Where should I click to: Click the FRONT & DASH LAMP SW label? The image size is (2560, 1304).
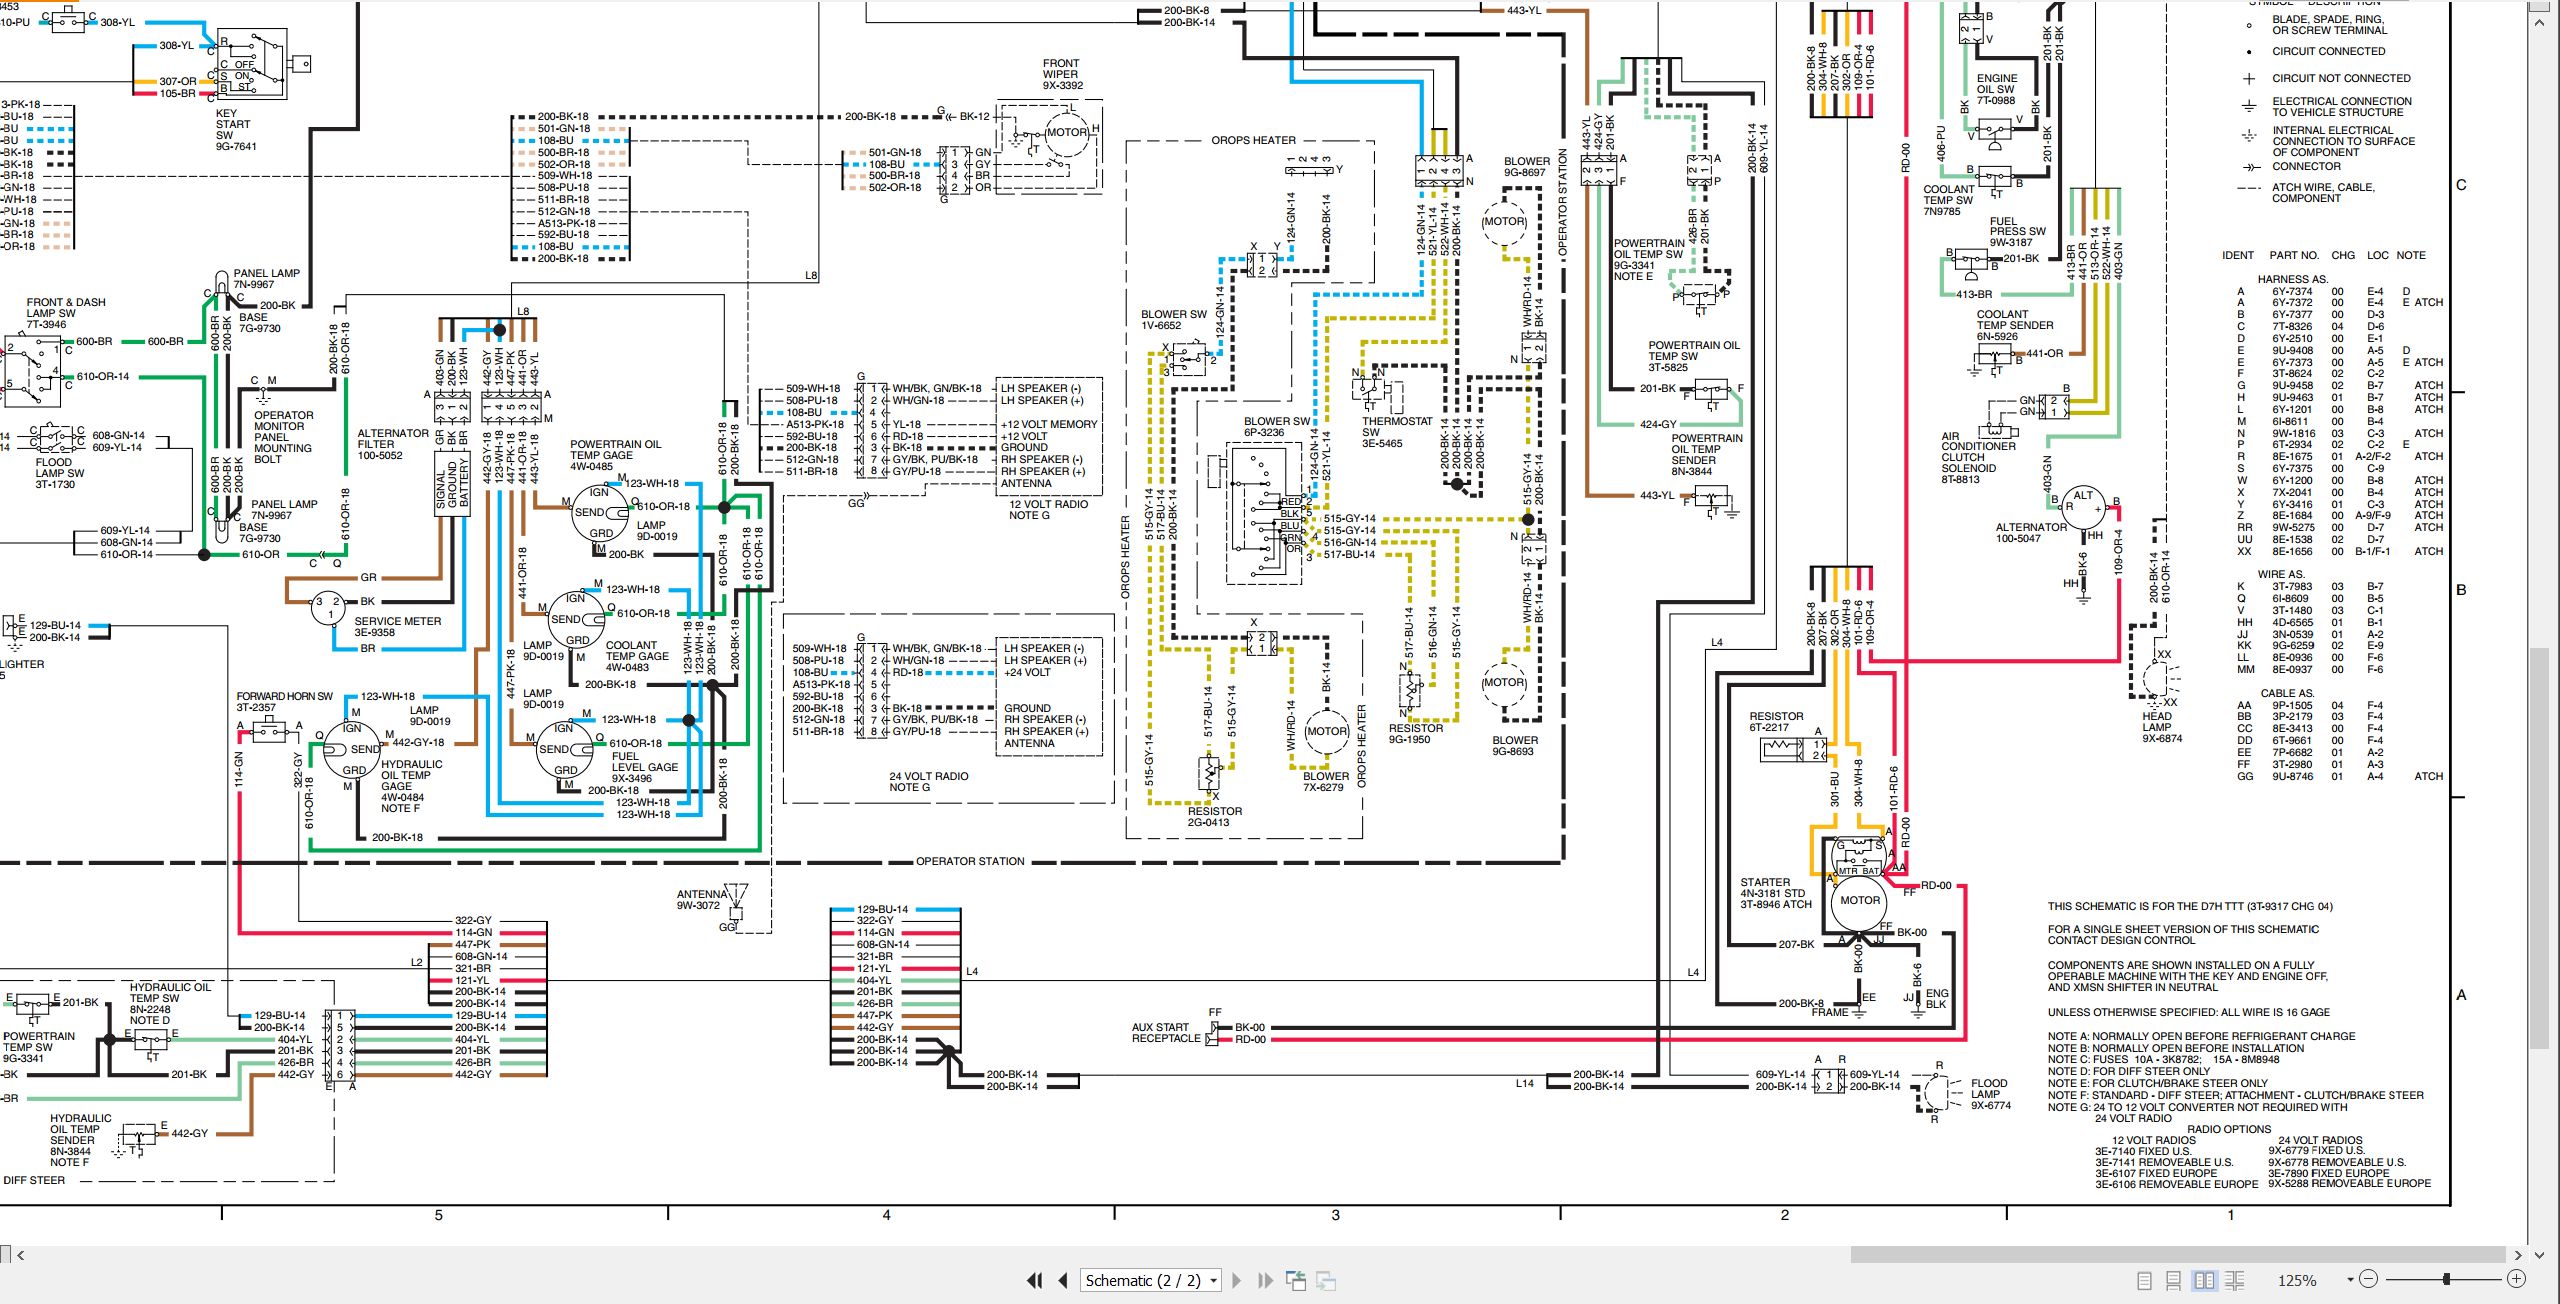65,308
